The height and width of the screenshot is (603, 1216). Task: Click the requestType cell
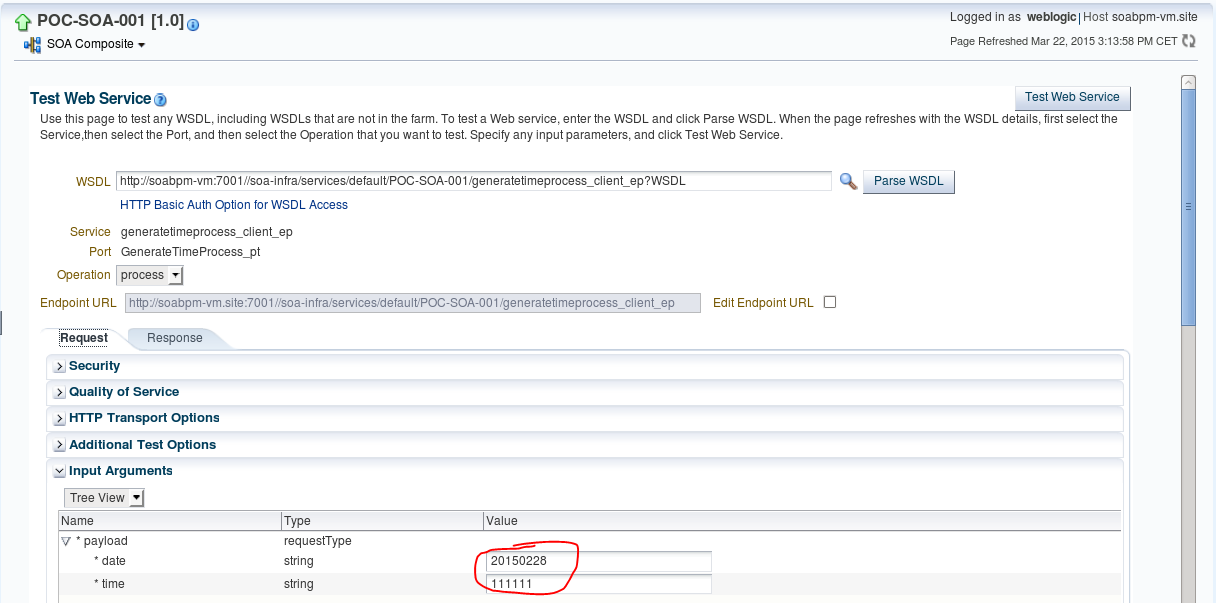[x=318, y=541]
